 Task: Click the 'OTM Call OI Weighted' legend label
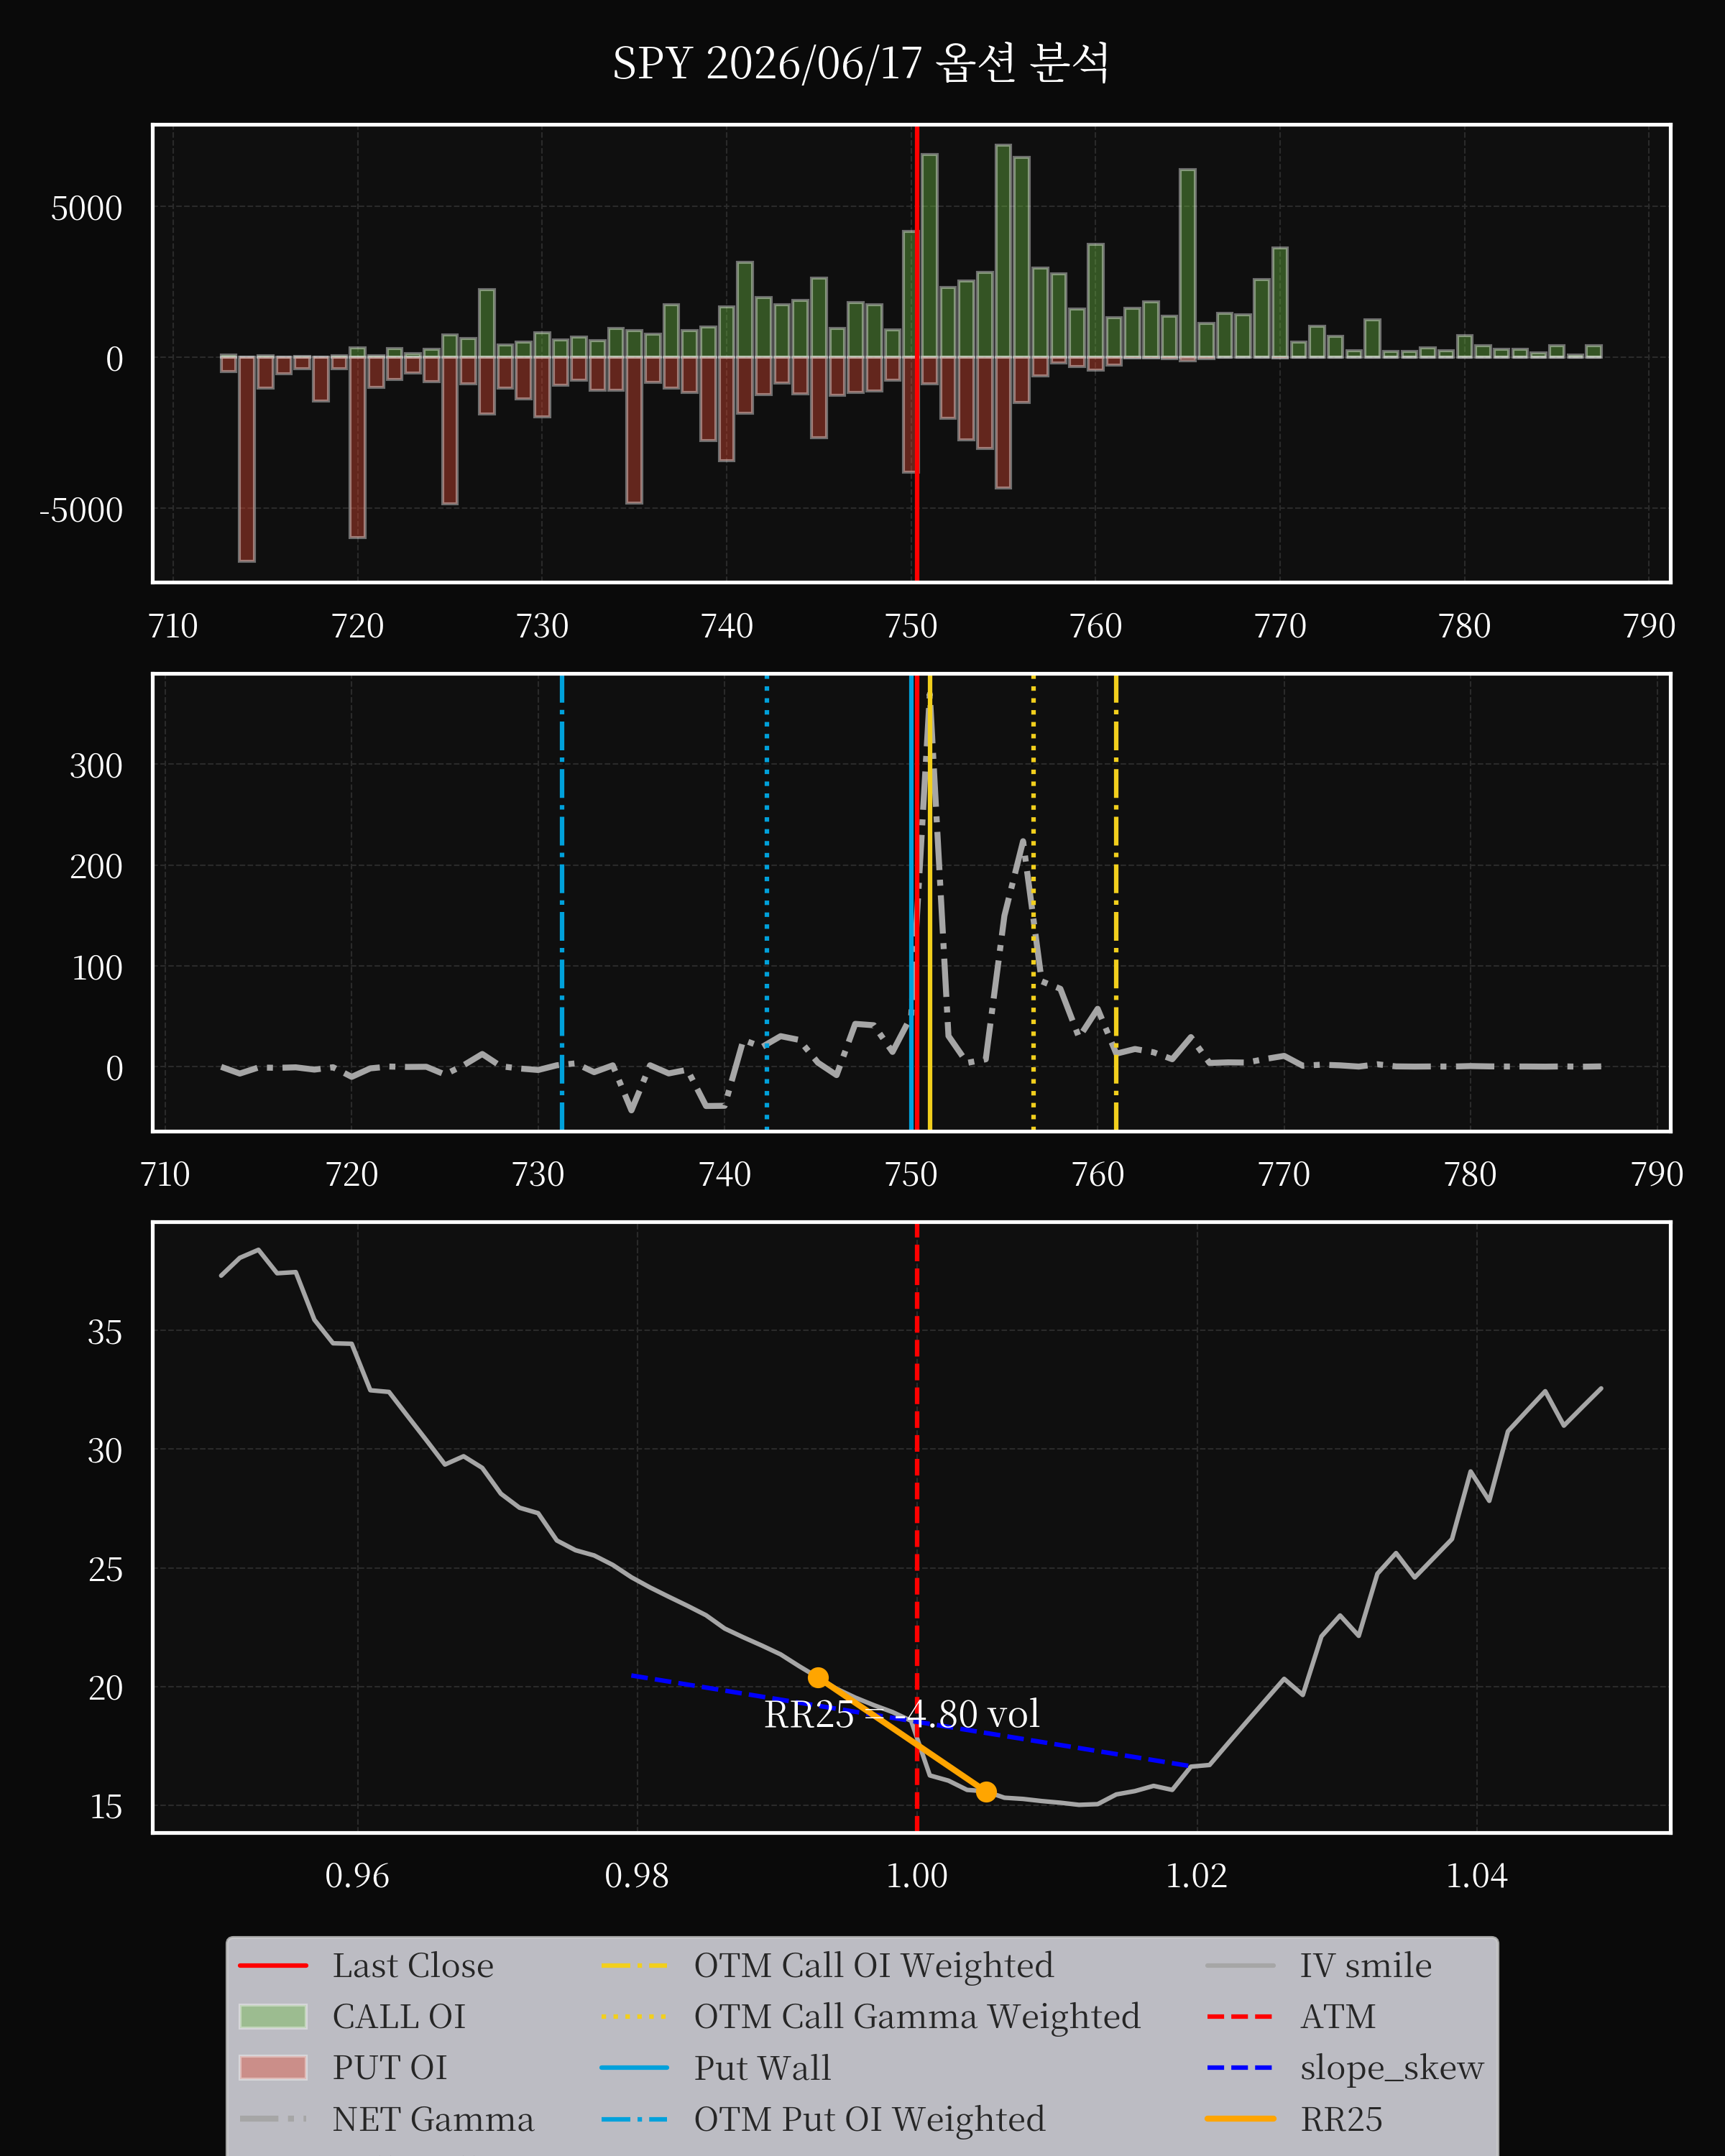click(874, 1966)
